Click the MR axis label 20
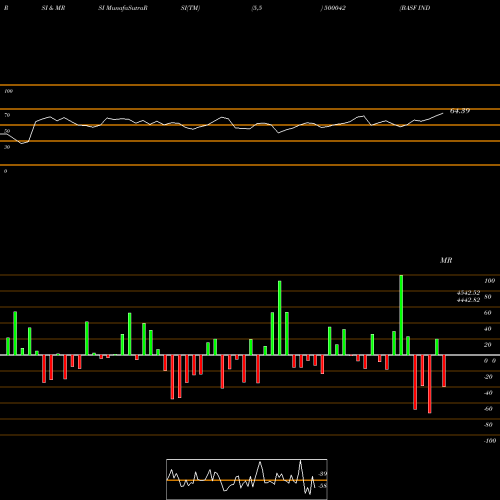500x500 pixels. pyautogui.click(x=488, y=345)
